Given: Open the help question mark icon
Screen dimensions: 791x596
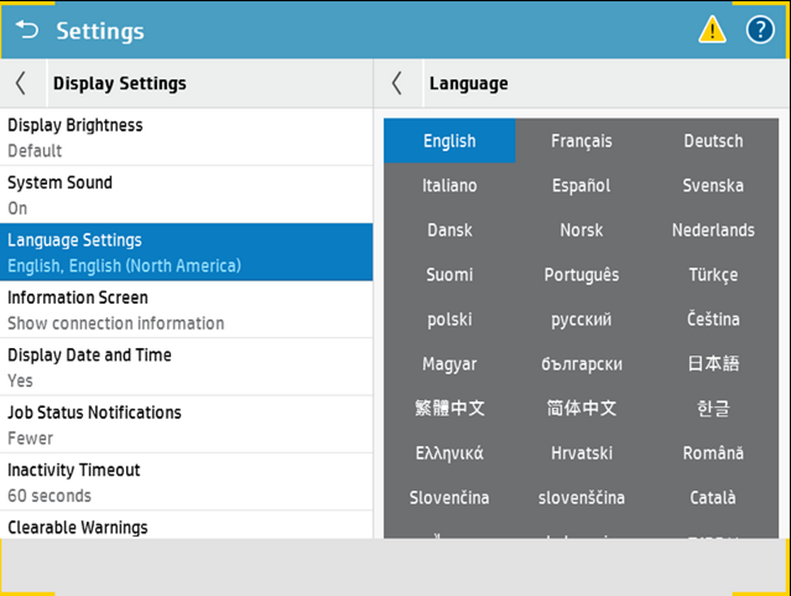Looking at the screenshot, I should [760, 31].
